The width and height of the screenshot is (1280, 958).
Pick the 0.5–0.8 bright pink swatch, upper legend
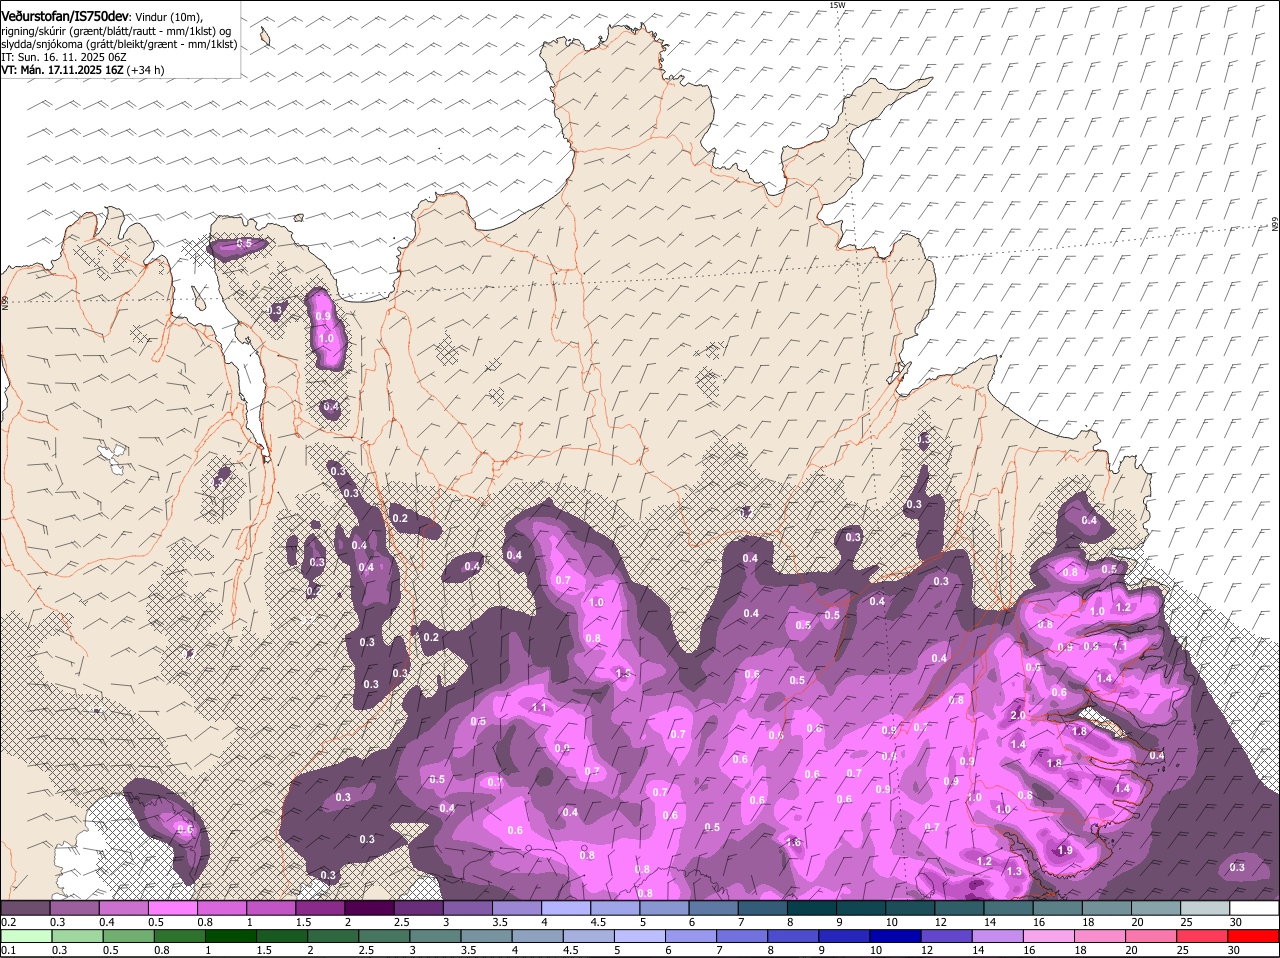[x=172, y=907]
